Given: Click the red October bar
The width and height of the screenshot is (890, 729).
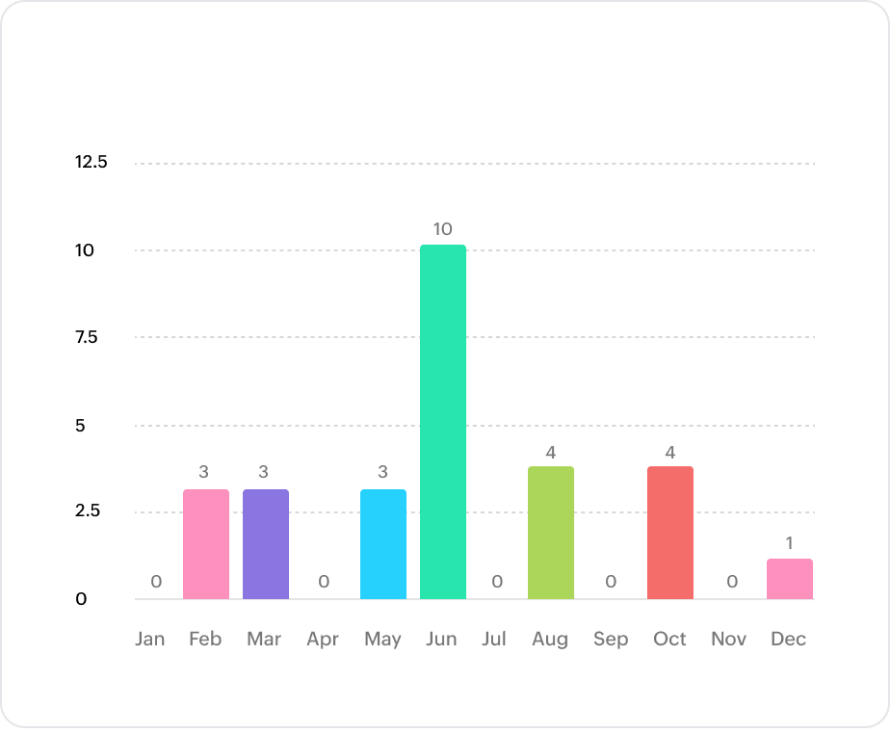Looking at the screenshot, I should [x=670, y=533].
